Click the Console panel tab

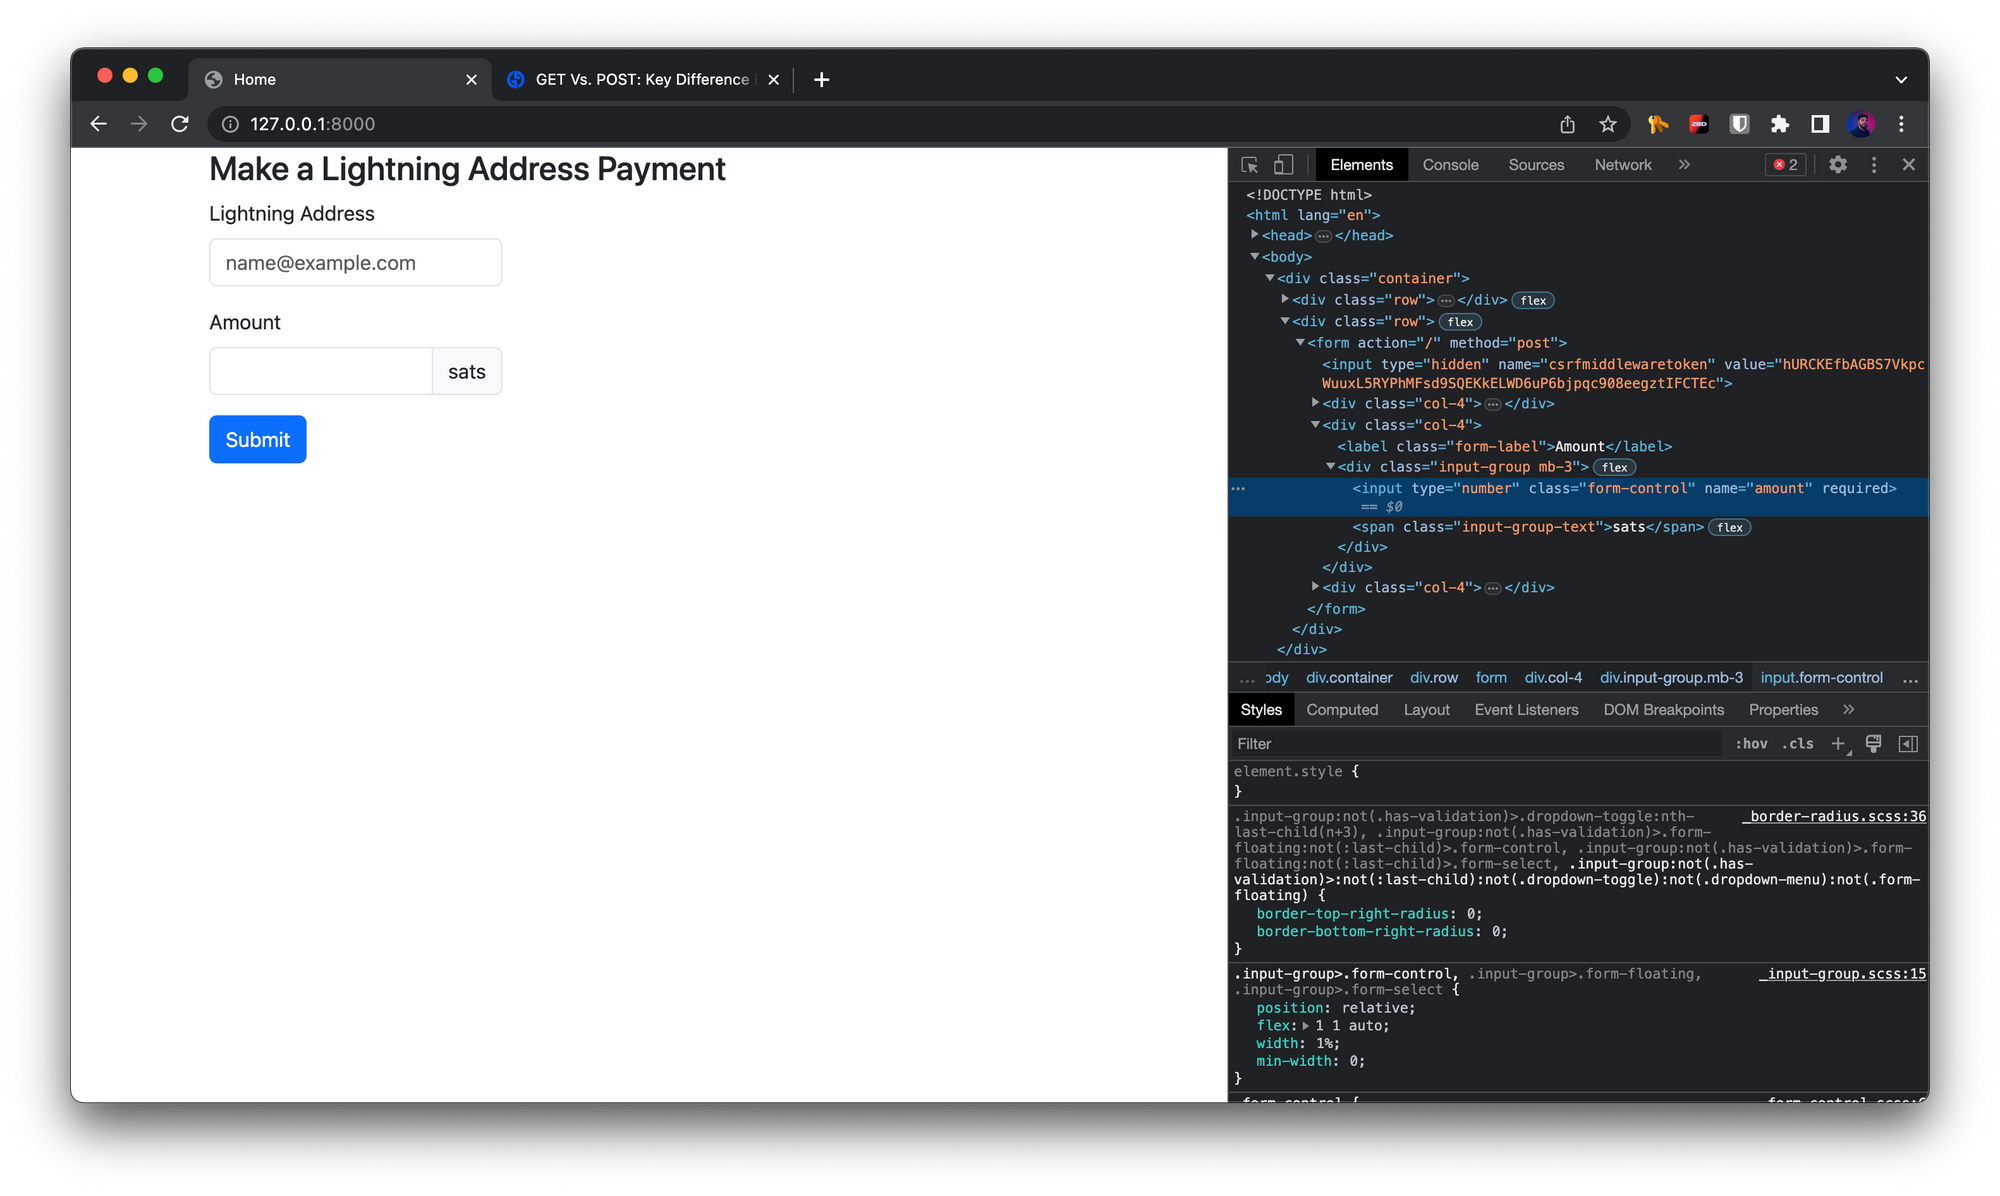[1451, 164]
